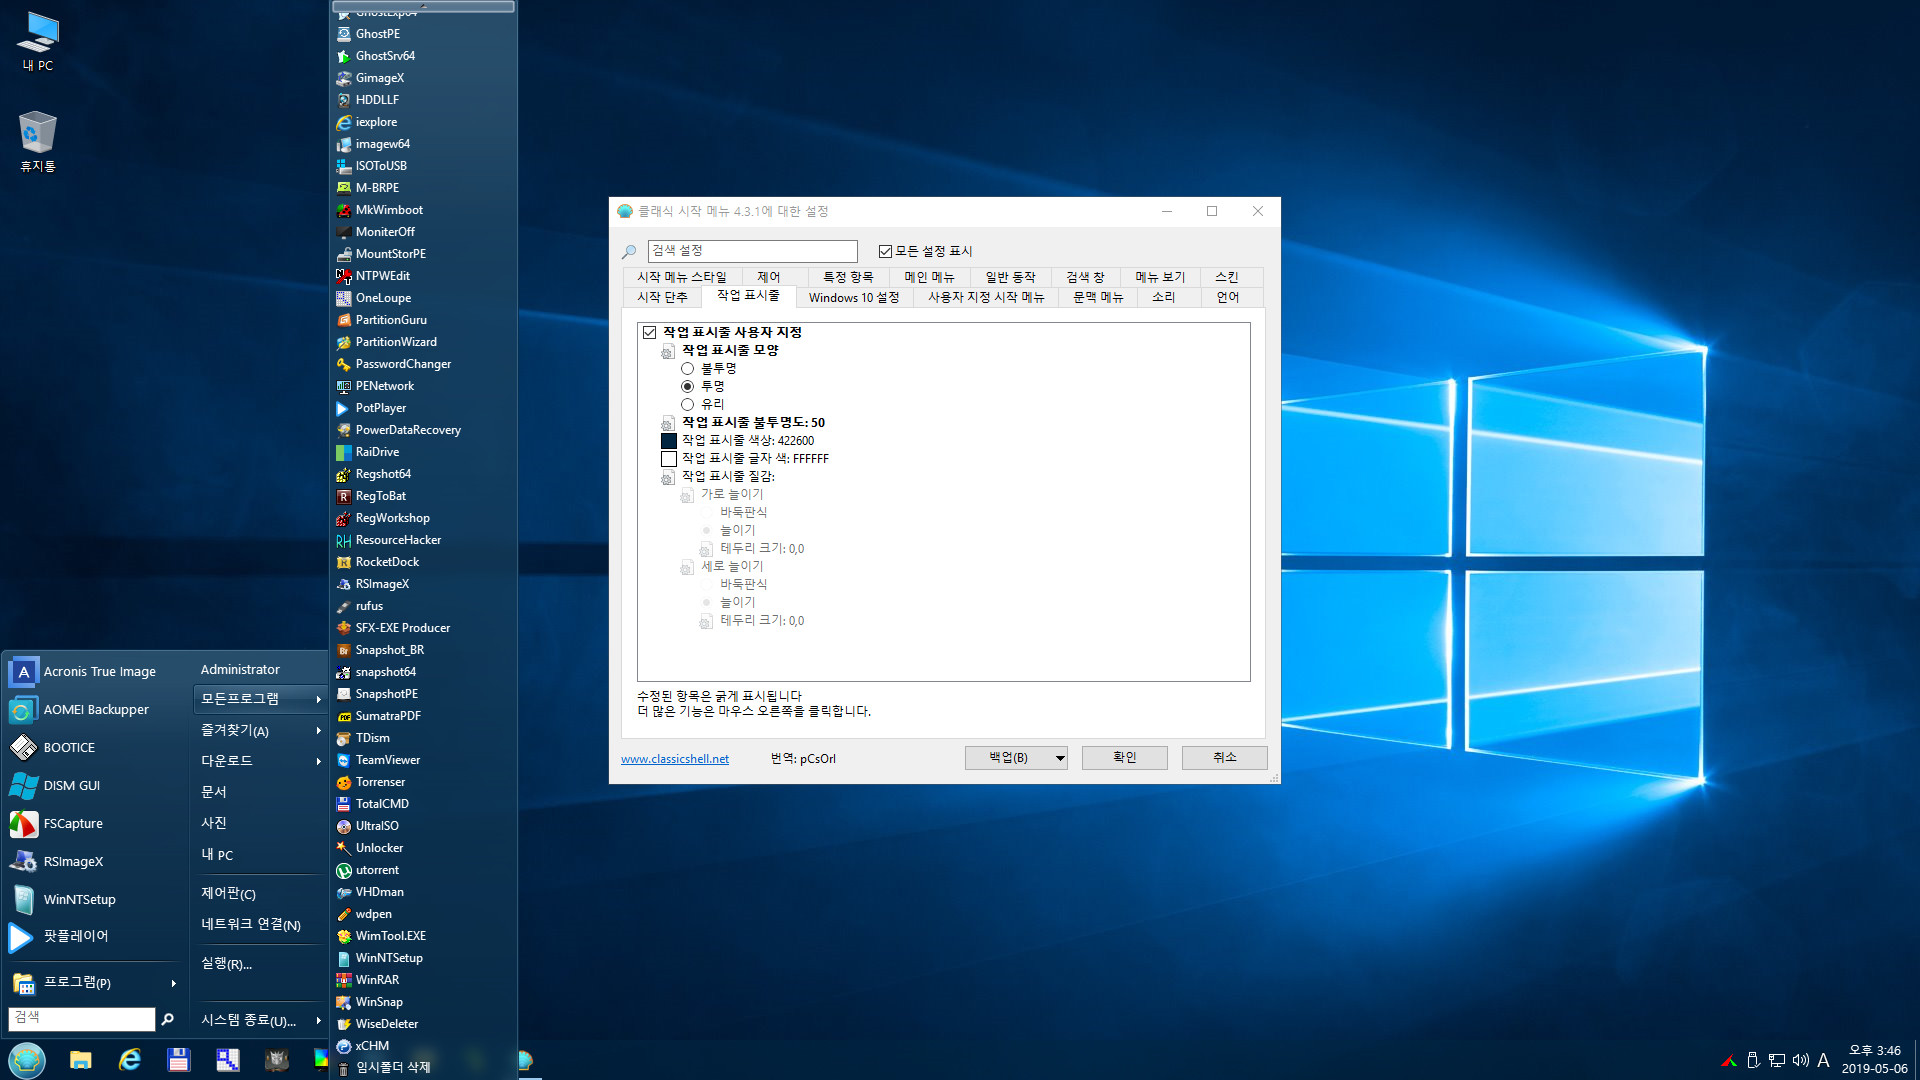This screenshot has height=1080, width=1920.
Task: Open the network icon in system tray
Action: tap(1777, 1060)
